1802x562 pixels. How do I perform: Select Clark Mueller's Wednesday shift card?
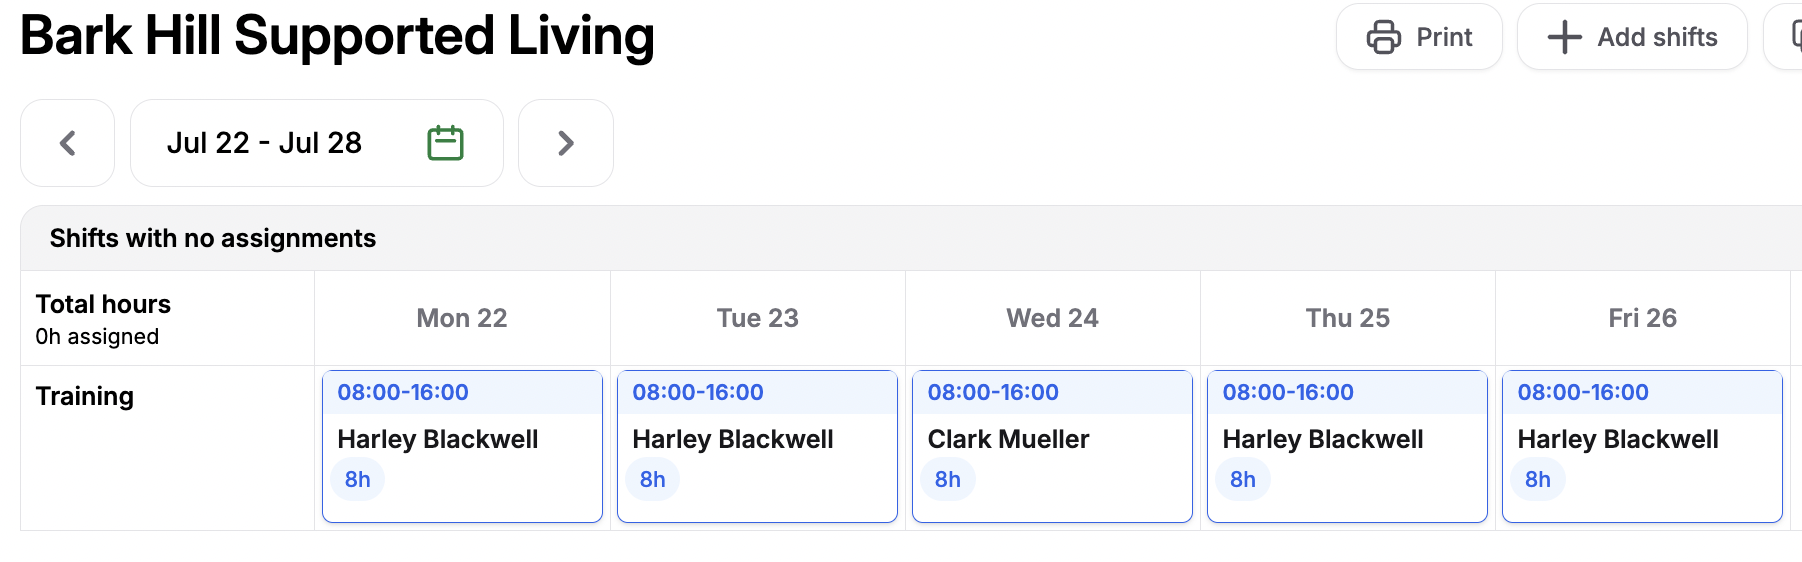click(1052, 446)
